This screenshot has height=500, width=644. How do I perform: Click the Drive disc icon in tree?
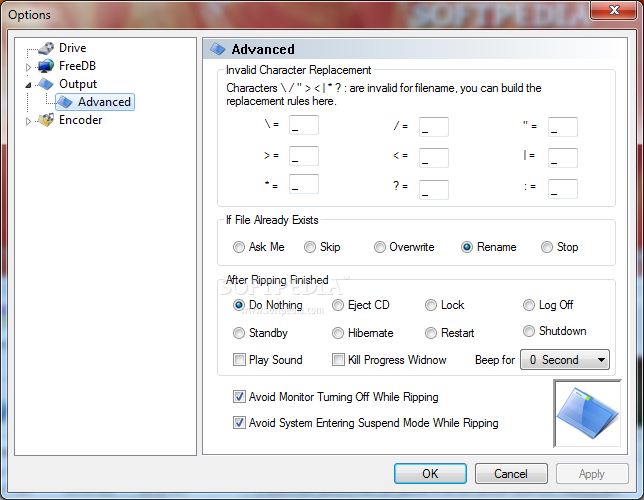(x=46, y=48)
